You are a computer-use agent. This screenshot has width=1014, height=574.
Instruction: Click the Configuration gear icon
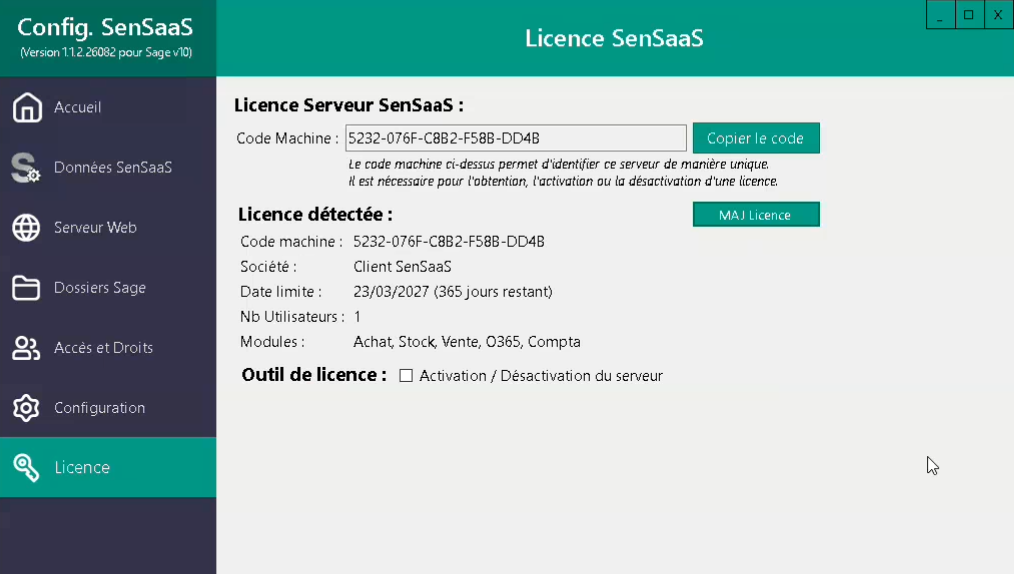click(x=27, y=408)
